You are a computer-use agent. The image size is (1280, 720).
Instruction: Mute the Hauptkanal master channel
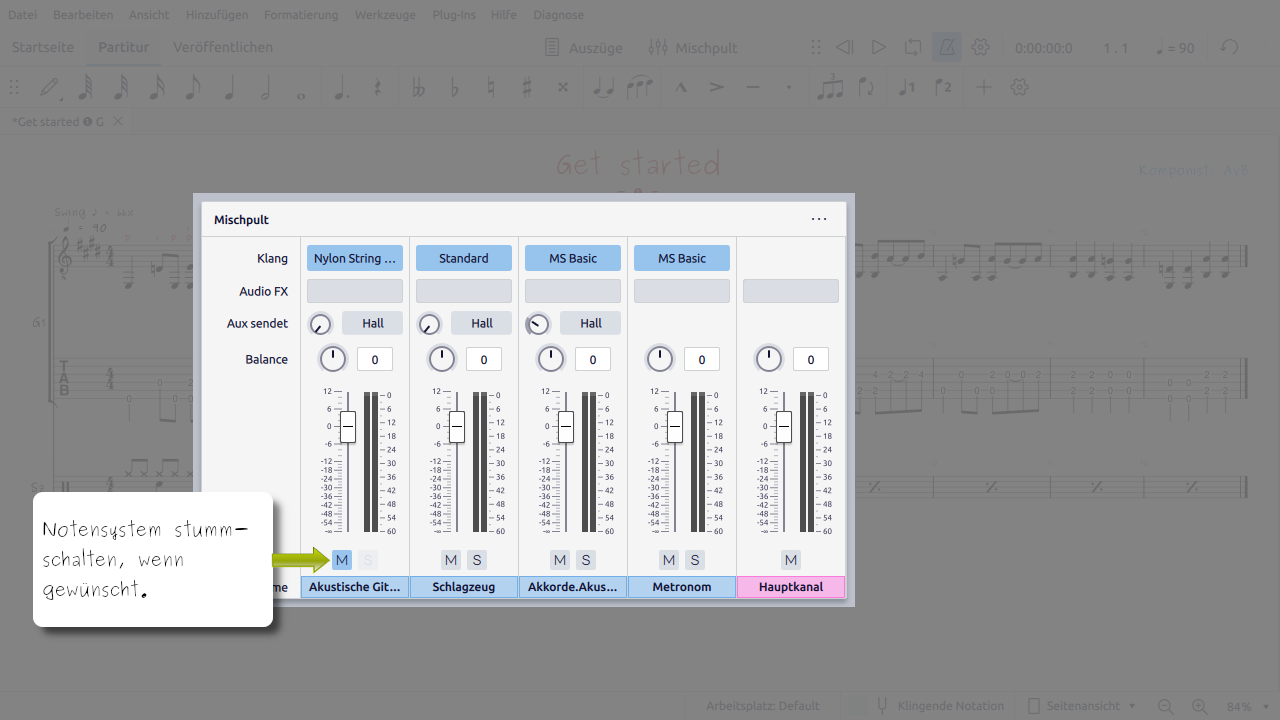point(791,560)
